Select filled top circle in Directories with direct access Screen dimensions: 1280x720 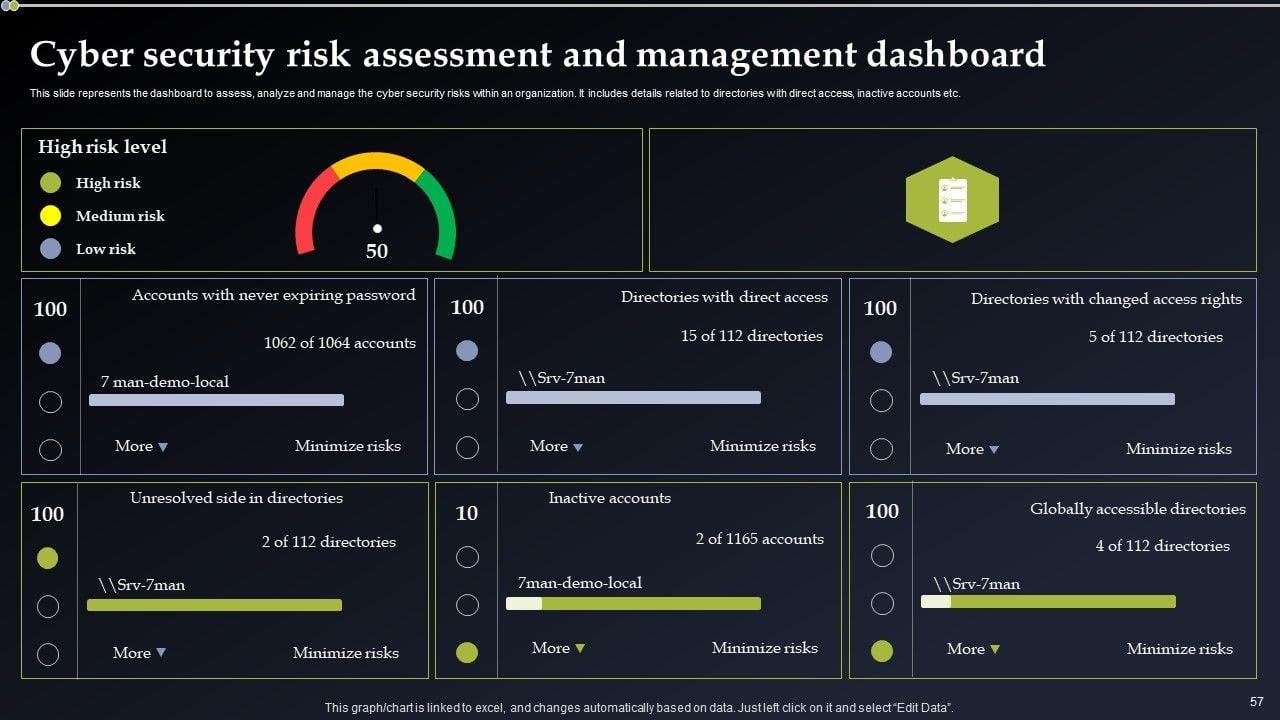coord(467,350)
